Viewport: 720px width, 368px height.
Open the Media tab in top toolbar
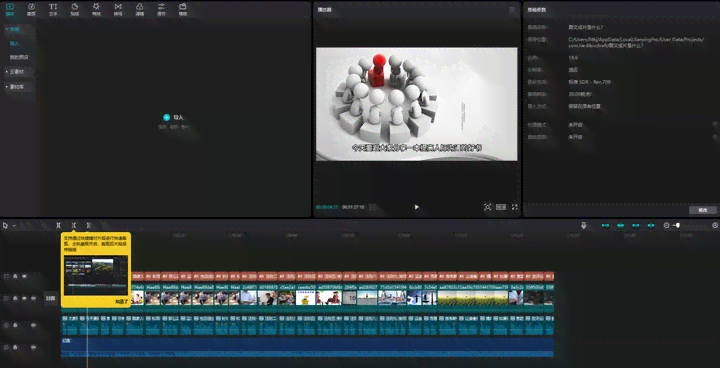[x=10, y=9]
